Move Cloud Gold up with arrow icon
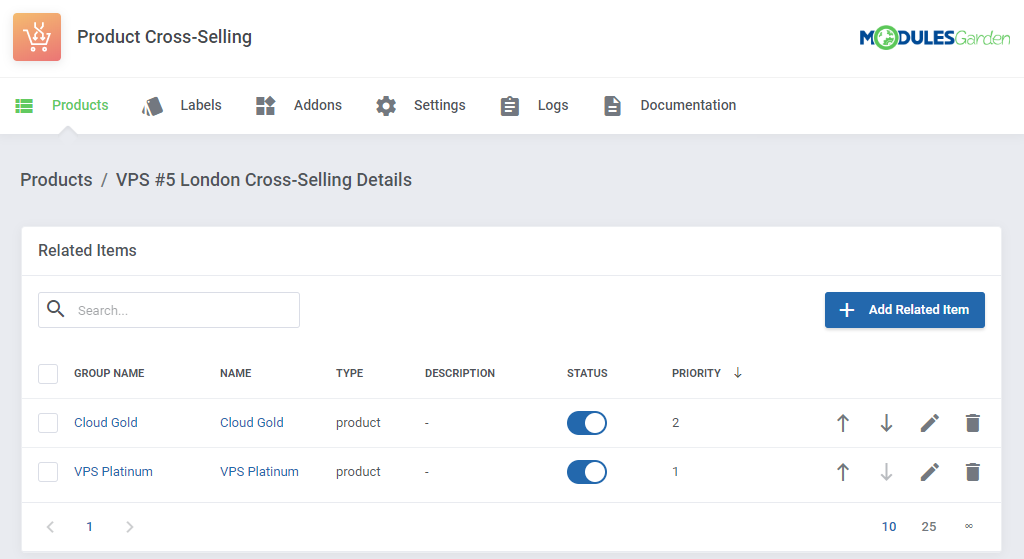This screenshot has width=1024, height=559. point(843,423)
